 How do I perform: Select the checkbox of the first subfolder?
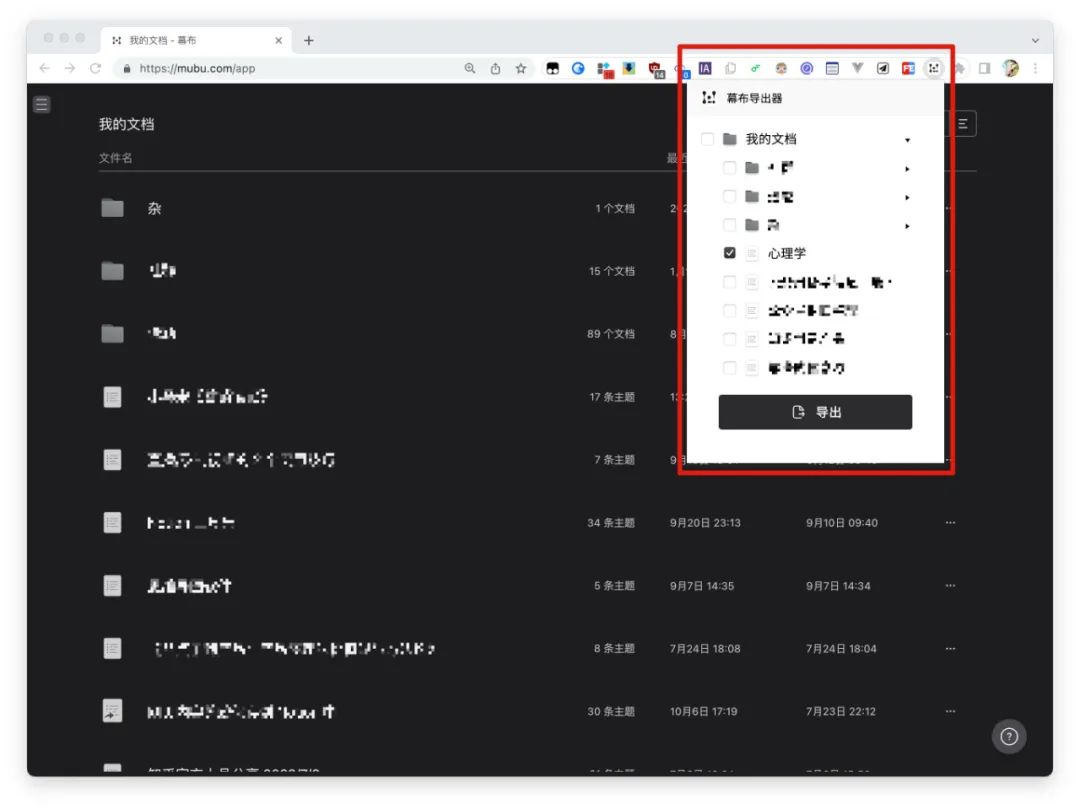pos(729,168)
